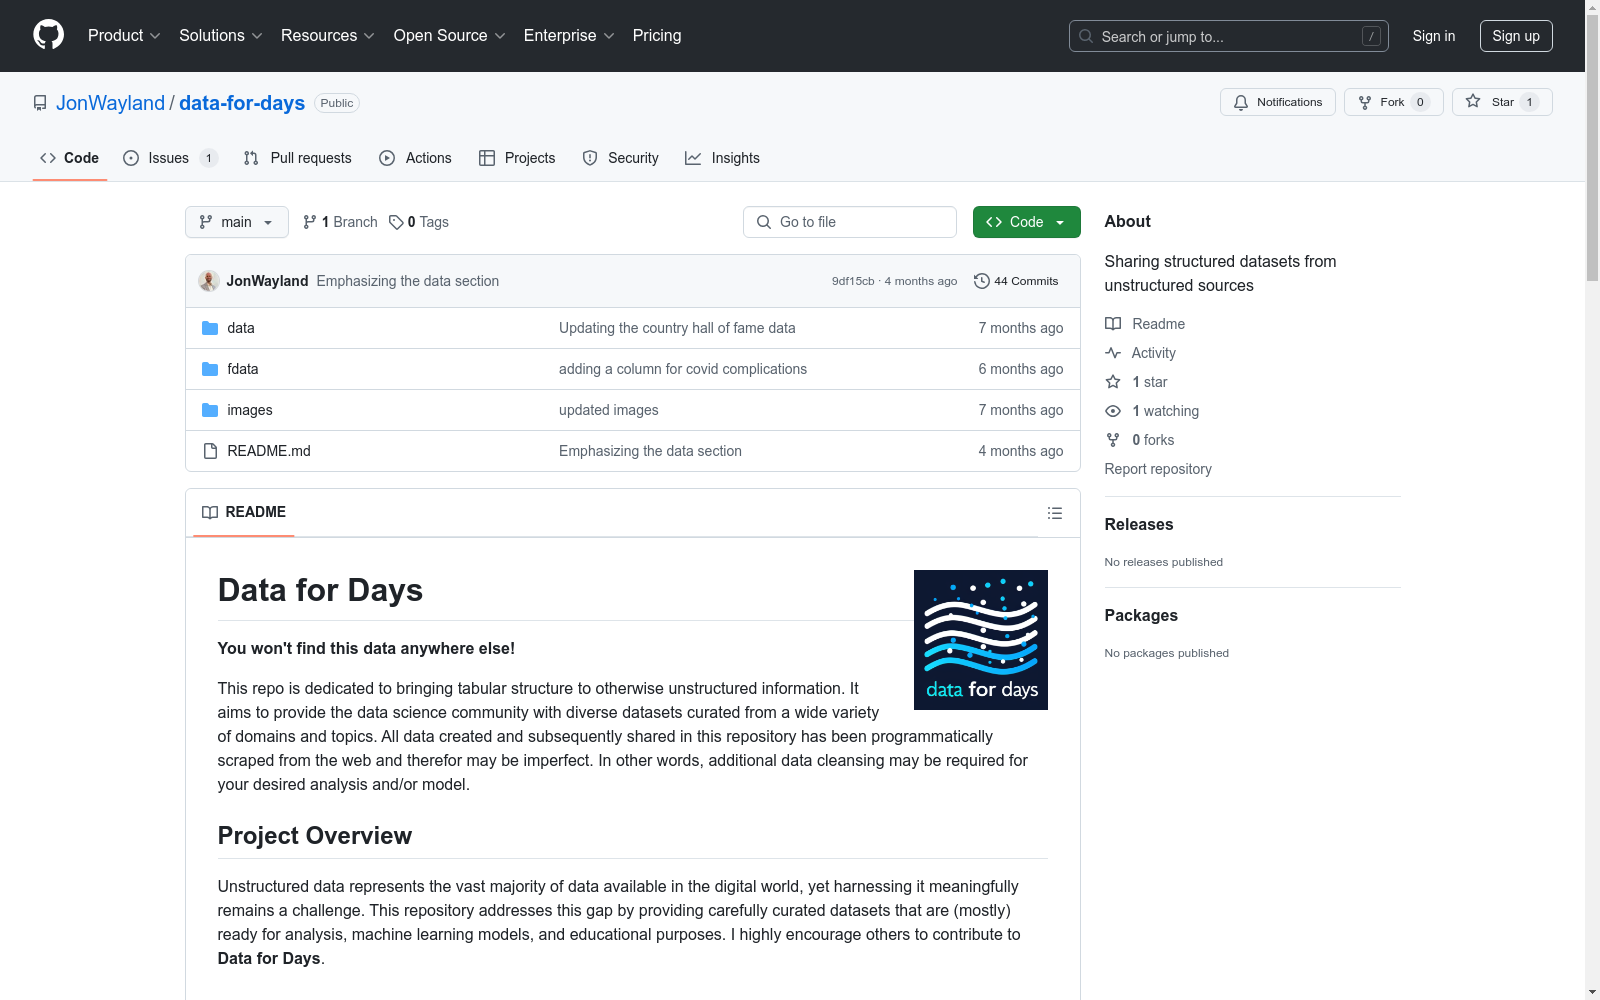This screenshot has height=1000, width=1600.
Task: Open 'Emphasizing the data section' commit message in header
Action: (408, 281)
